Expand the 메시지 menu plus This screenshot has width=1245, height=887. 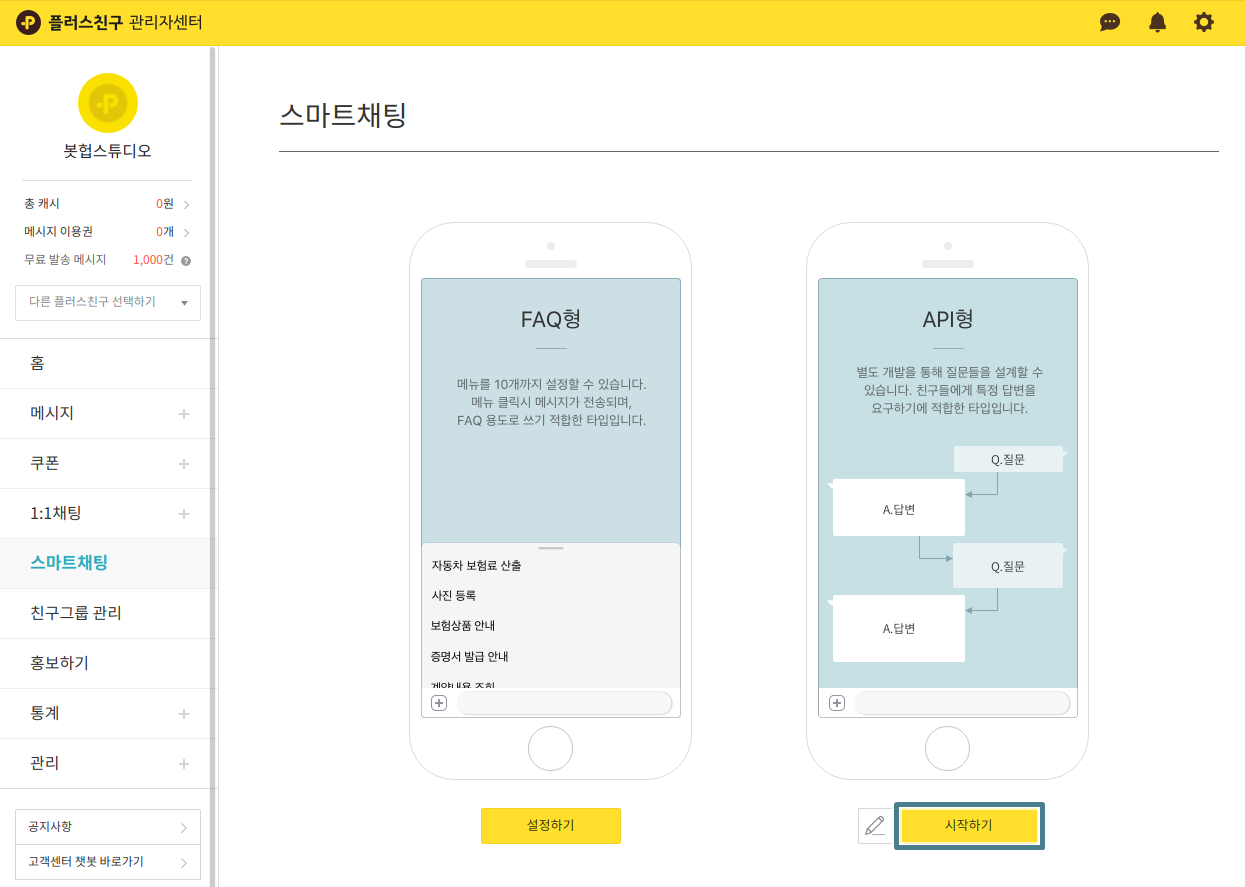pyautogui.click(x=184, y=414)
